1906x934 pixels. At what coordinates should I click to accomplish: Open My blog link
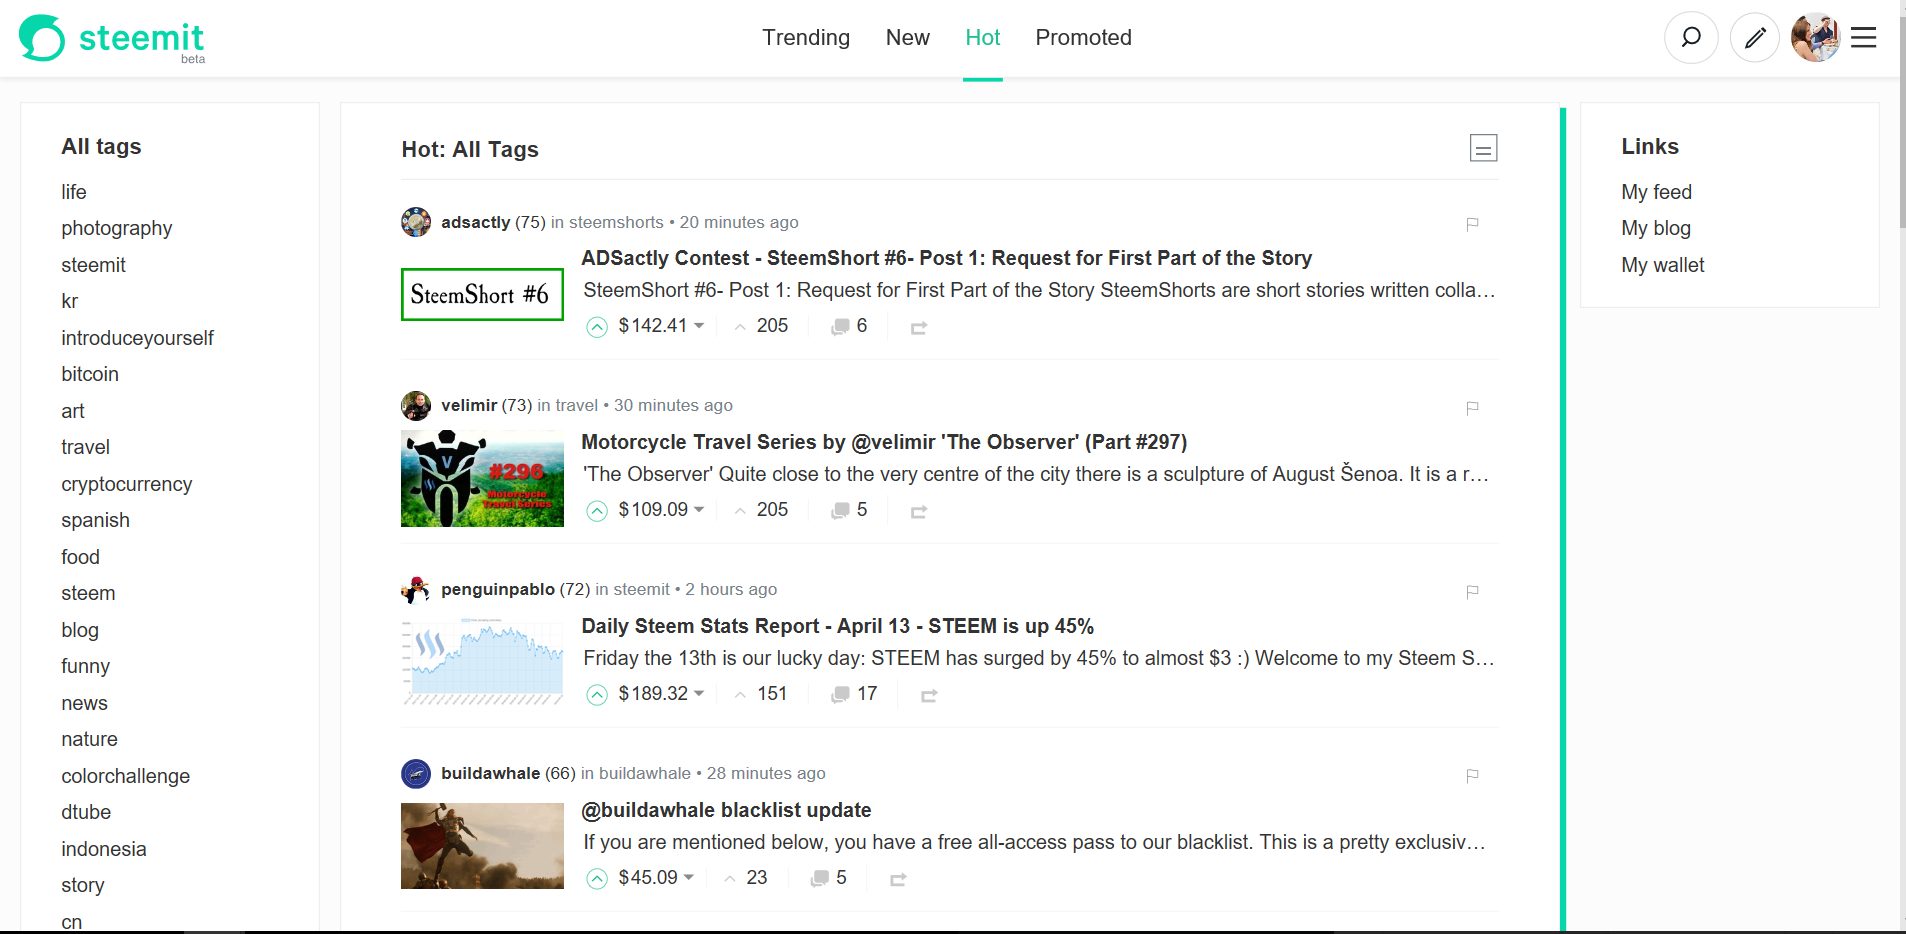point(1656,228)
